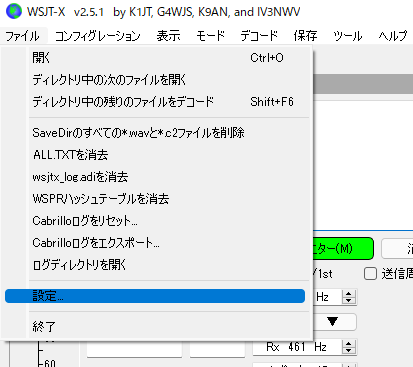The width and height of the screenshot is (413, 367).
Task: Open the コンフィグレーション menu
Action: [x=98, y=35]
